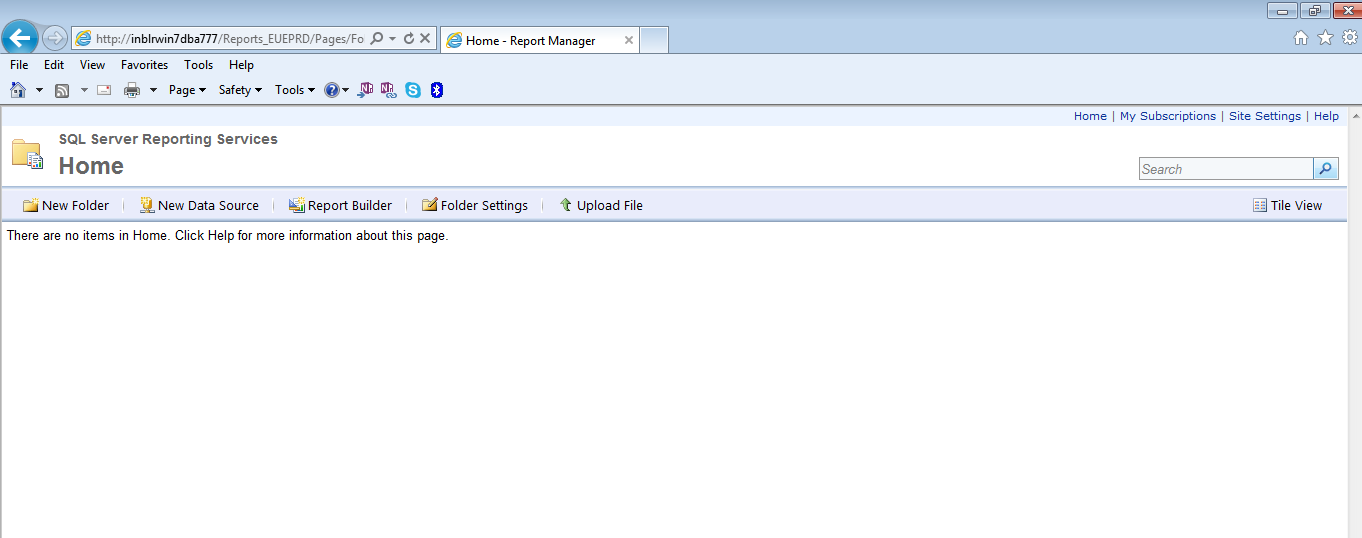This screenshot has height=538, width=1362.
Task: Expand the Help icon dropdown arrow
Action: (346, 90)
